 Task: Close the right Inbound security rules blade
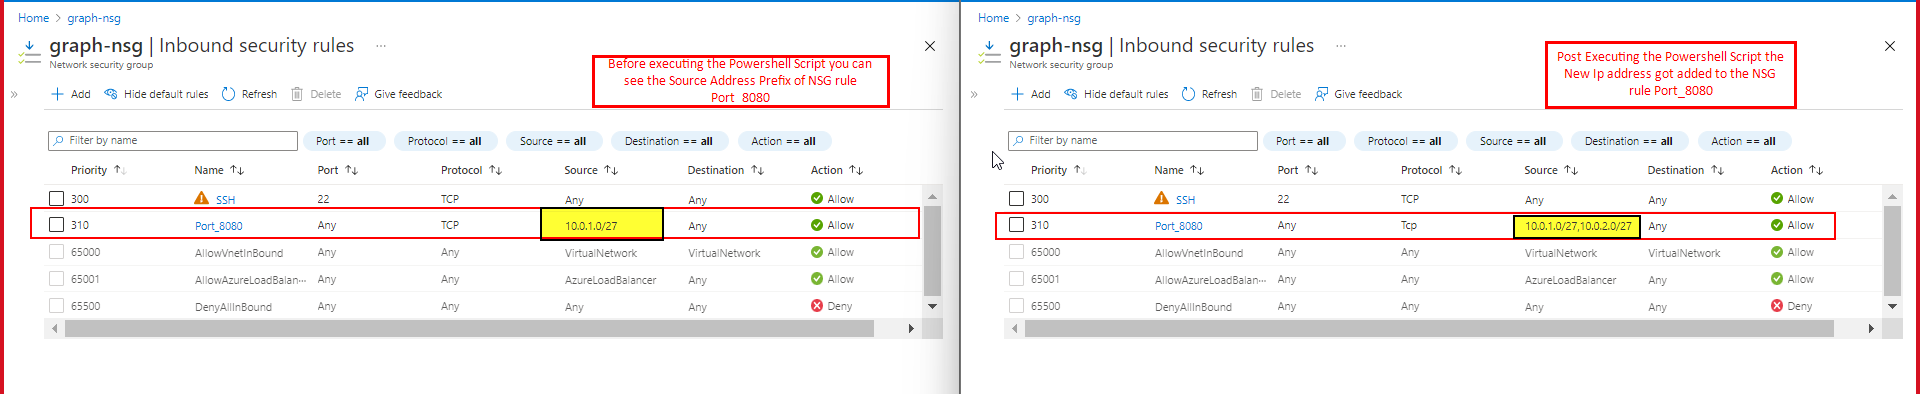pos(1890,46)
